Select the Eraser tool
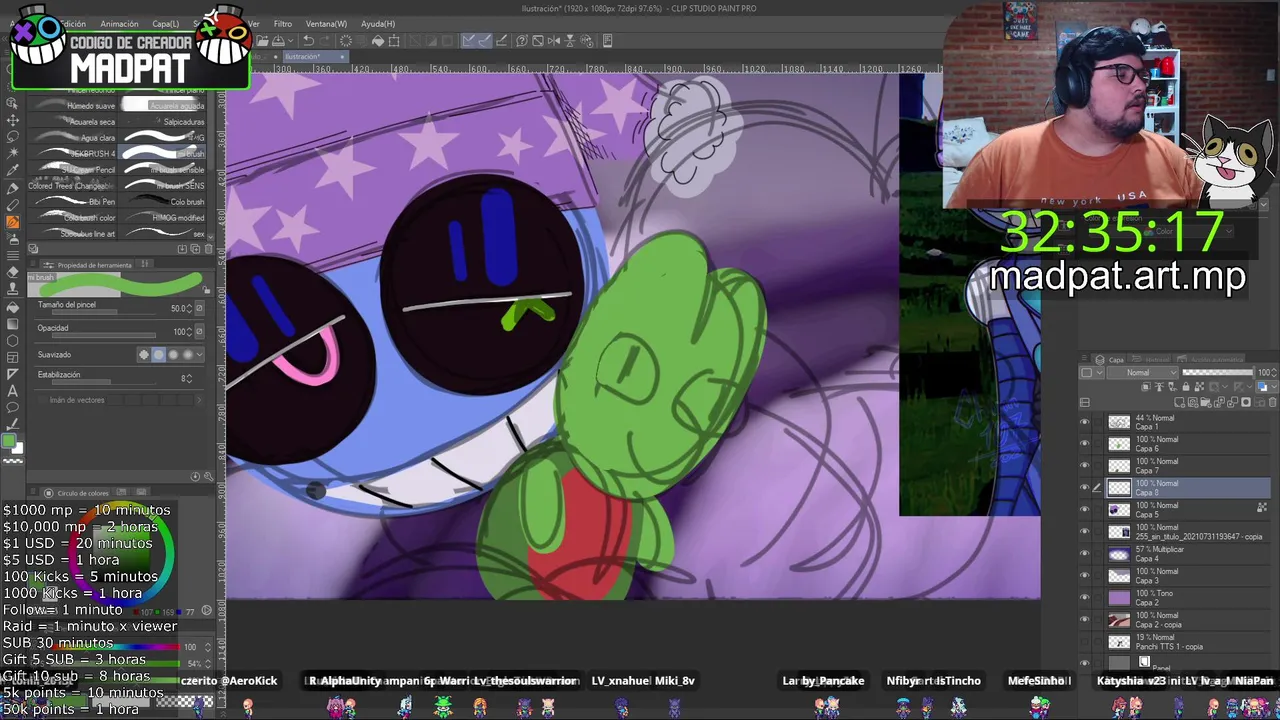 [x=12, y=273]
